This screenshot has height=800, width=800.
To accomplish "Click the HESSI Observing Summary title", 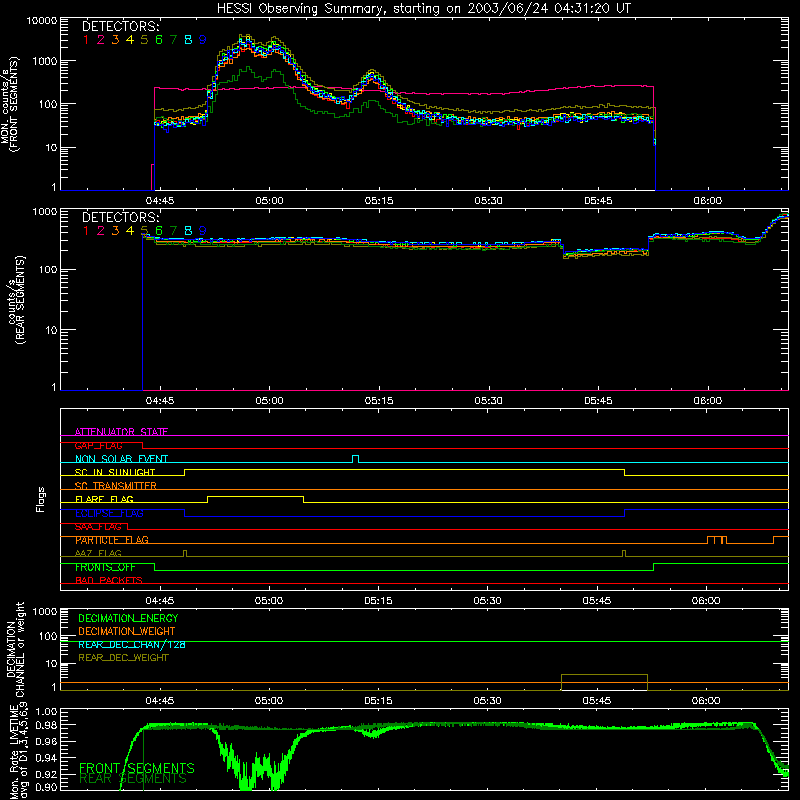I will pyautogui.click(x=423, y=9).
